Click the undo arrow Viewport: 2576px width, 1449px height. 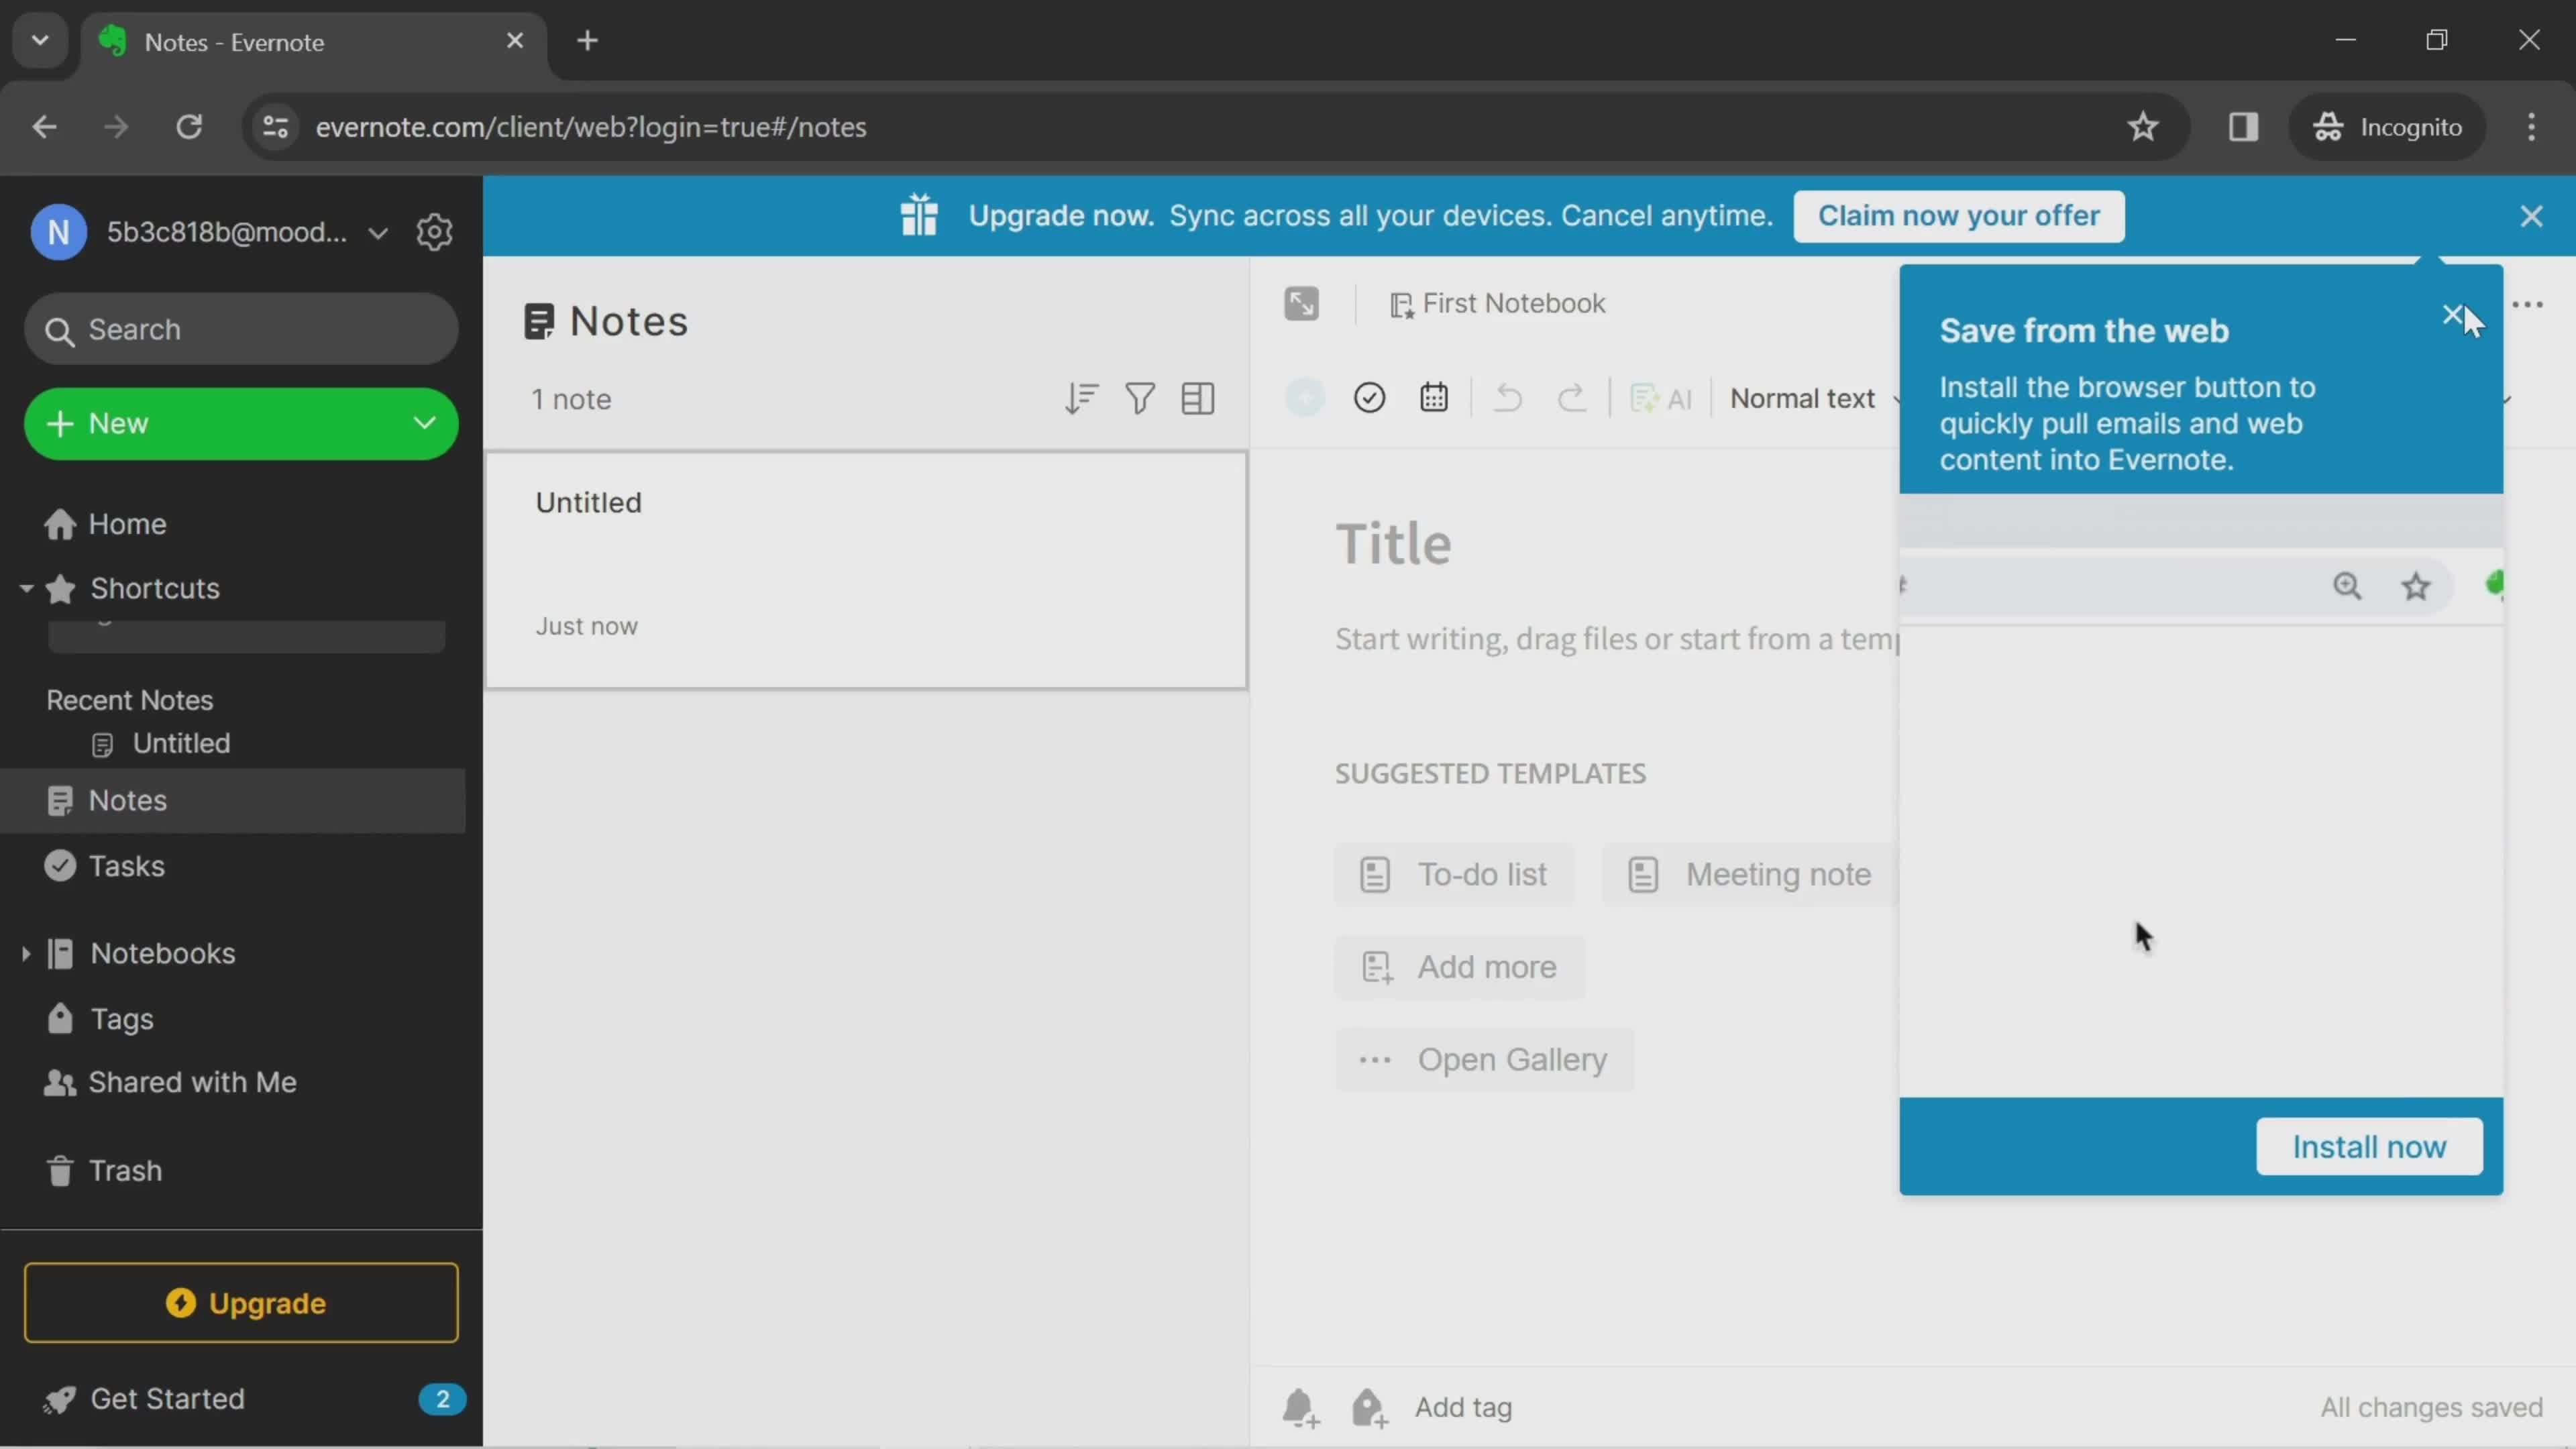(1508, 398)
